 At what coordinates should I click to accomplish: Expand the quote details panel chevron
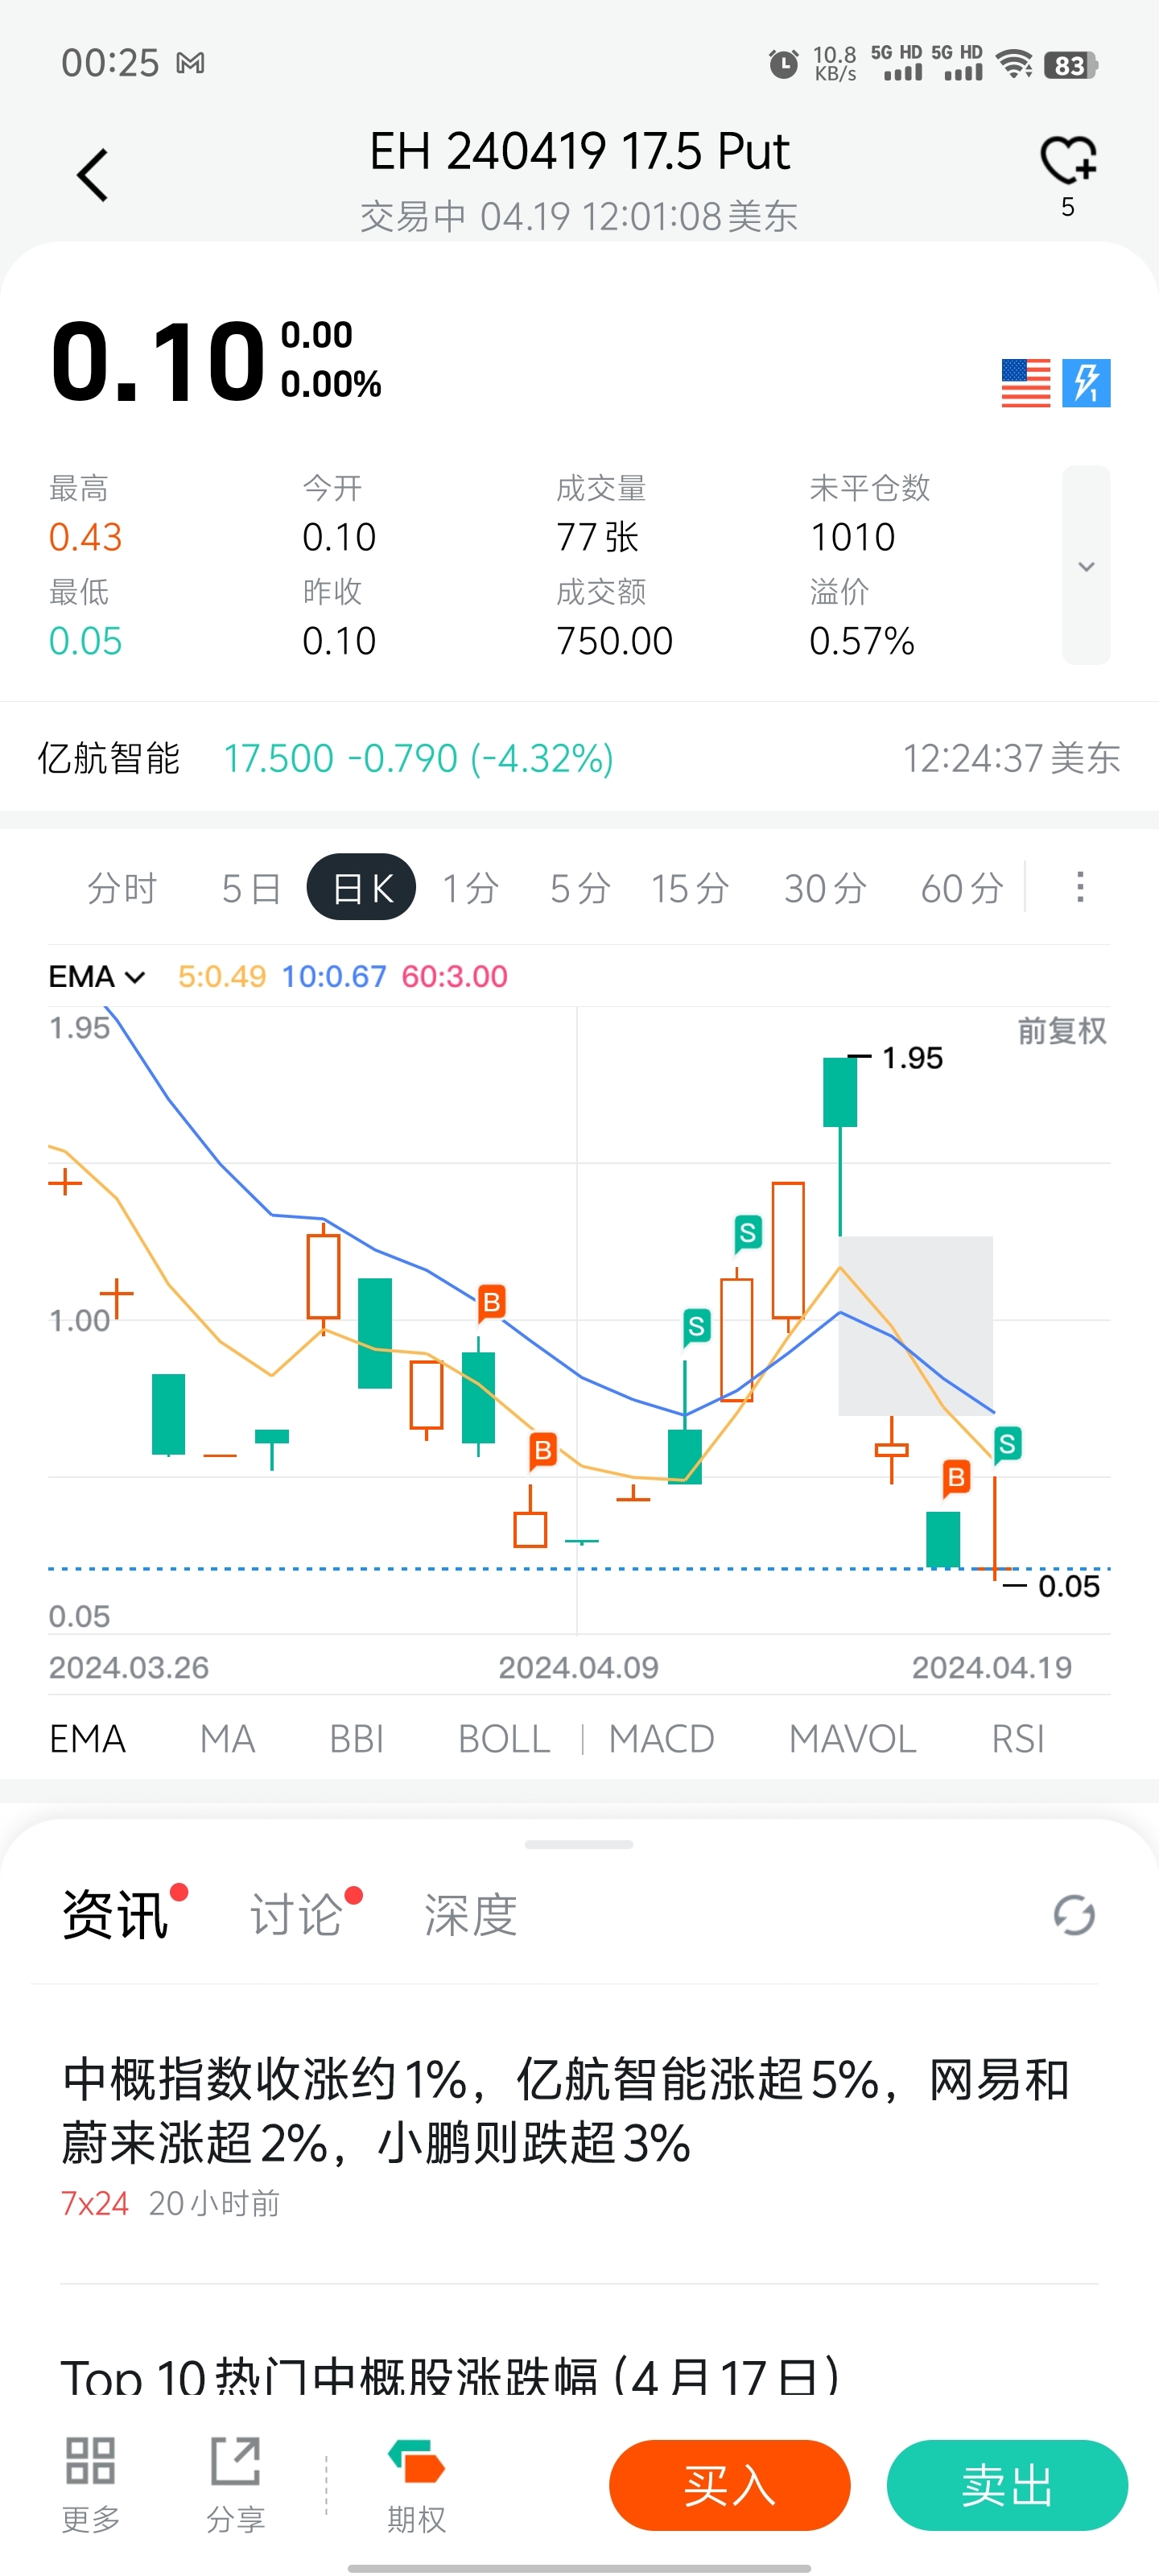coord(1086,566)
